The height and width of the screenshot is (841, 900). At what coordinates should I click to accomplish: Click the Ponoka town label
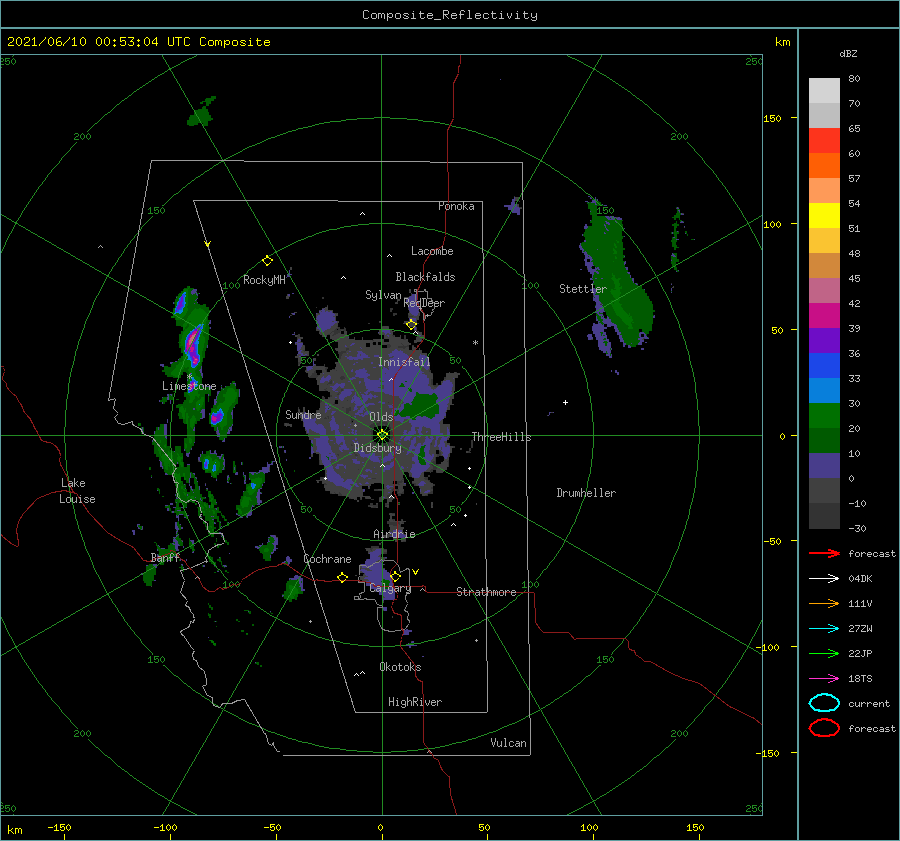click(x=456, y=206)
